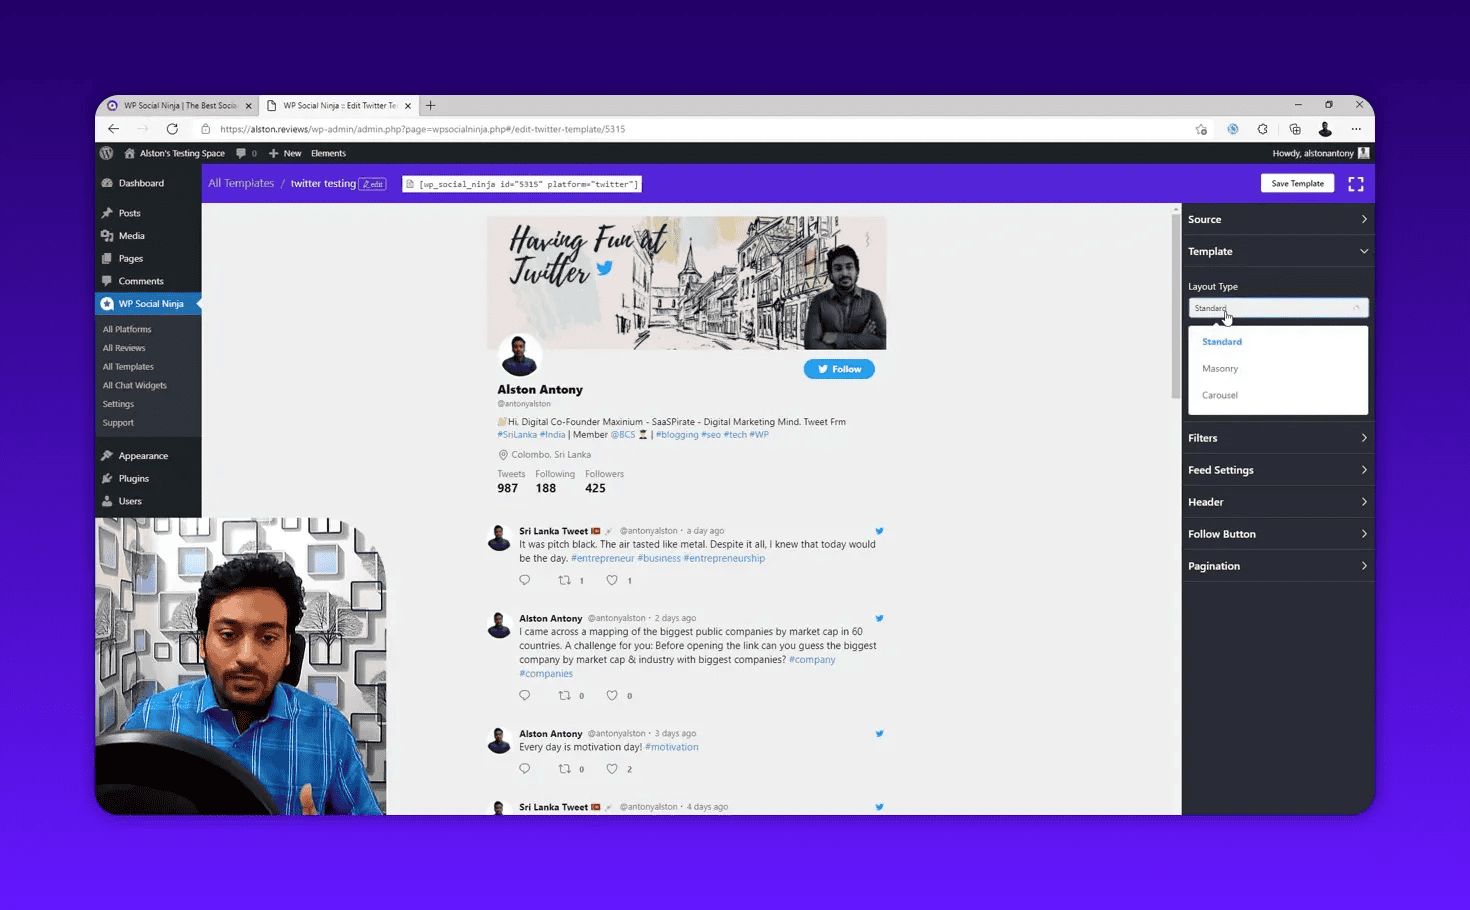Click the fullscreen icon beside Save Template

pos(1356,183)
